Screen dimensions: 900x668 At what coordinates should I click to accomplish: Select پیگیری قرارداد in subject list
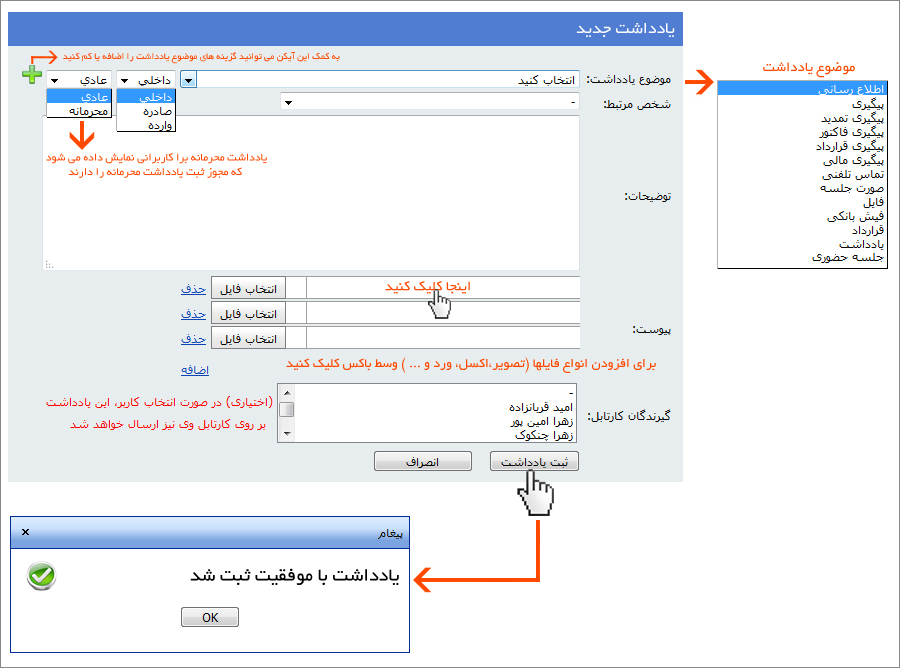click(x=802, y=146)
